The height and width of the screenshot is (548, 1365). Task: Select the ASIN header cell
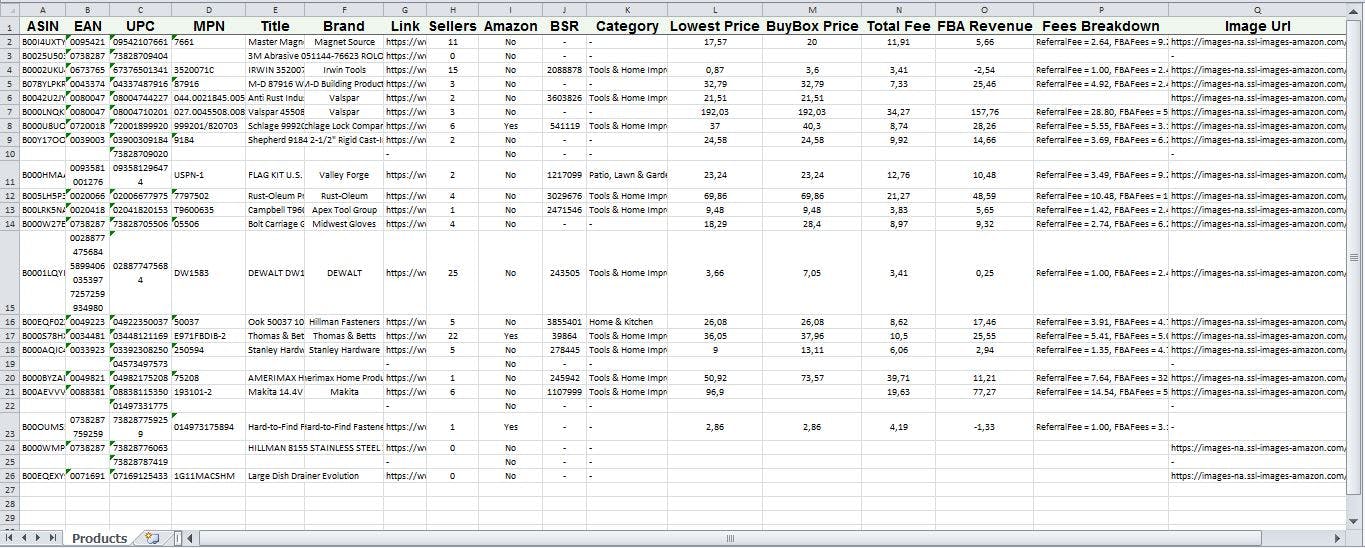coord(43,26)
